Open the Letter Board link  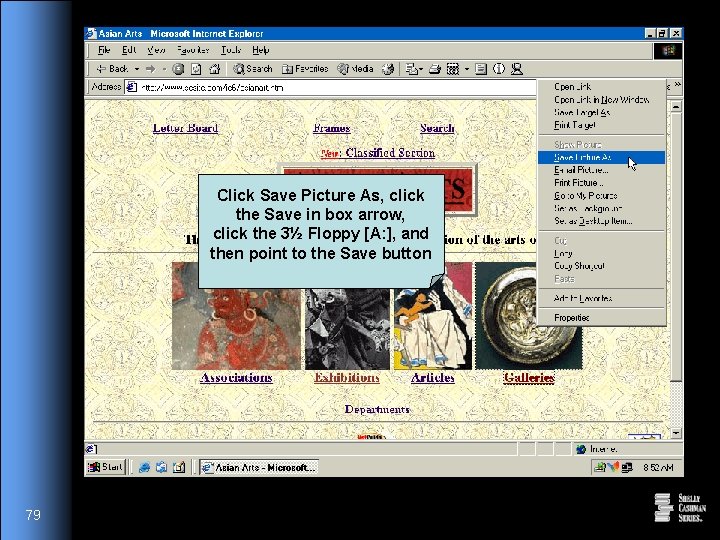(186, 128)
